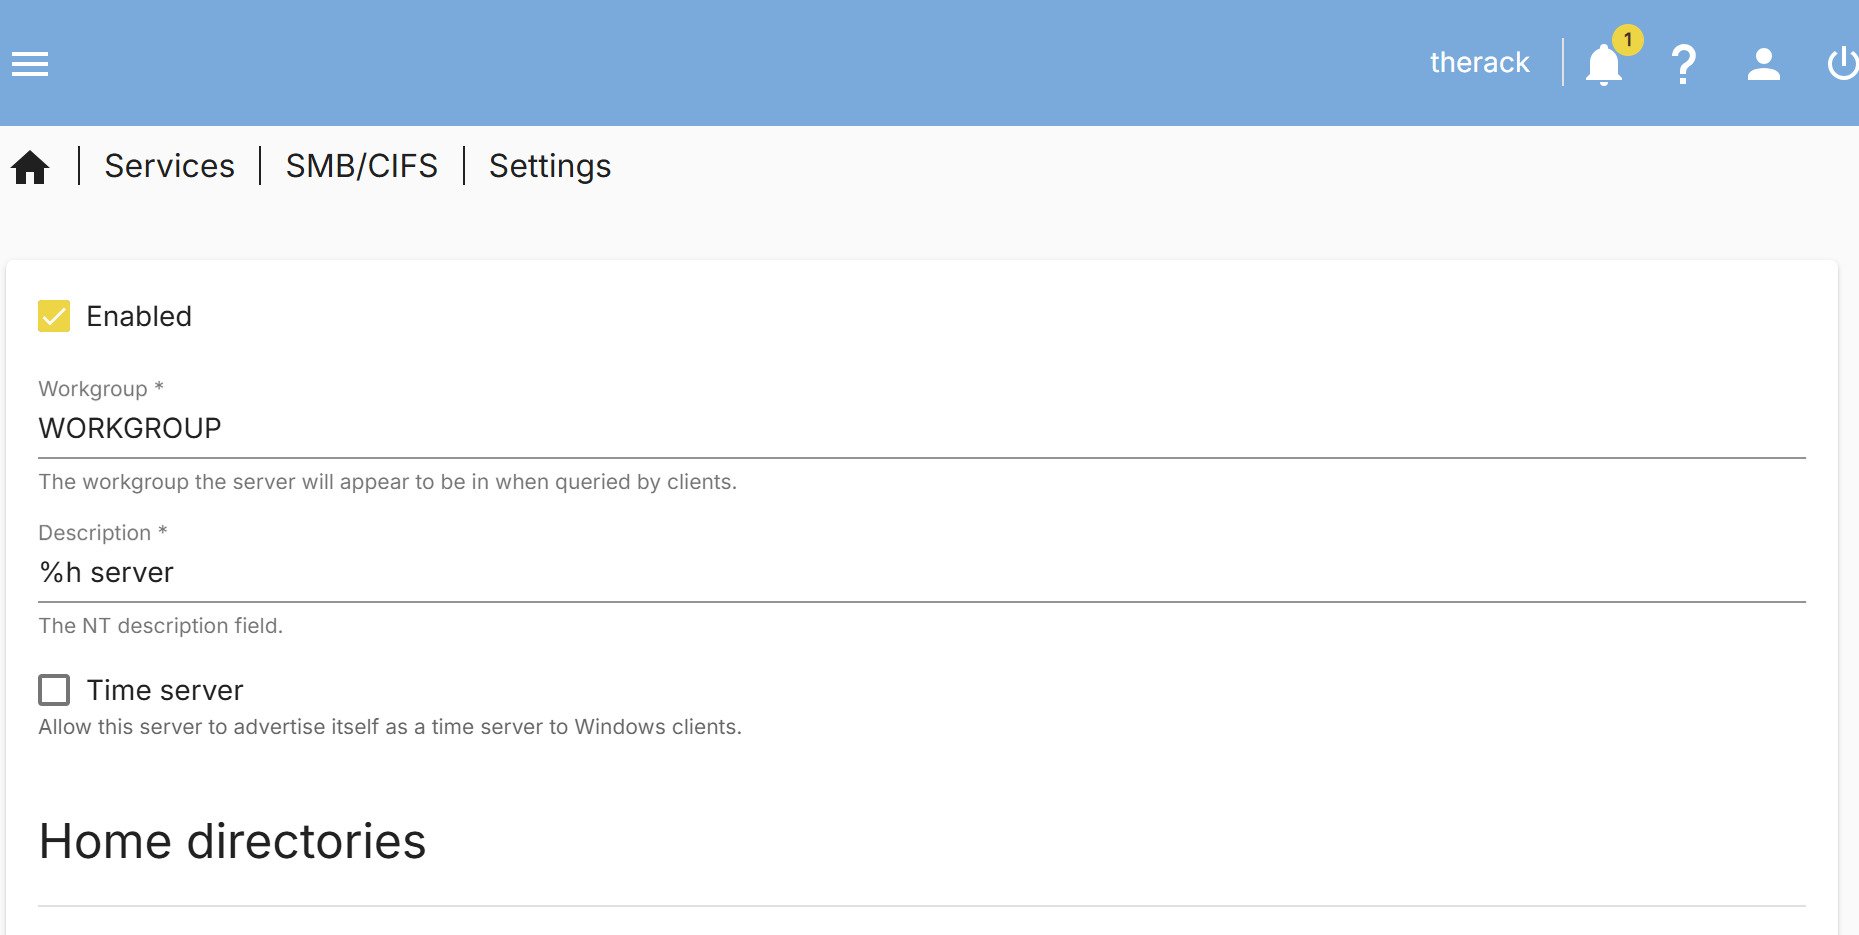Navigate to Services breadcrumb
The height and width of the screenshot is (935, 1859).
pyautogui.click(x=169, y=166)
